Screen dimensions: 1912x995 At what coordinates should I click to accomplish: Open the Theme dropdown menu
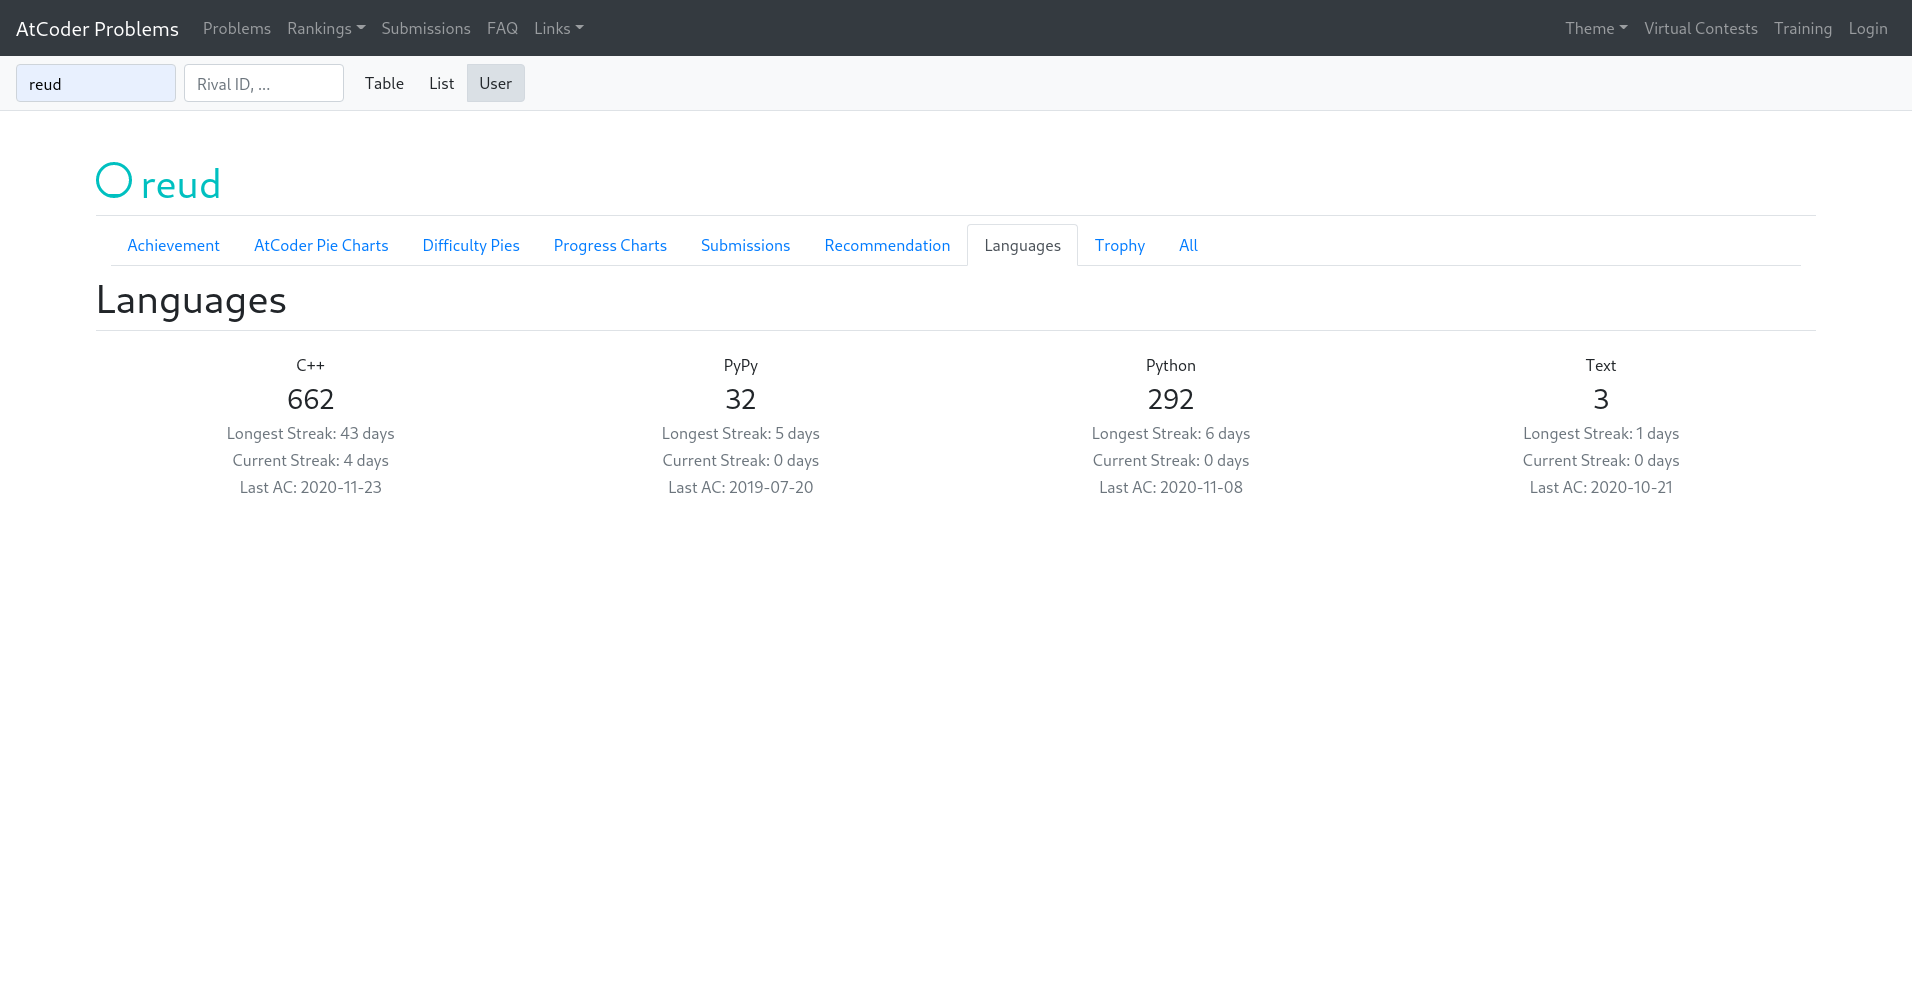click(1595, 28)
